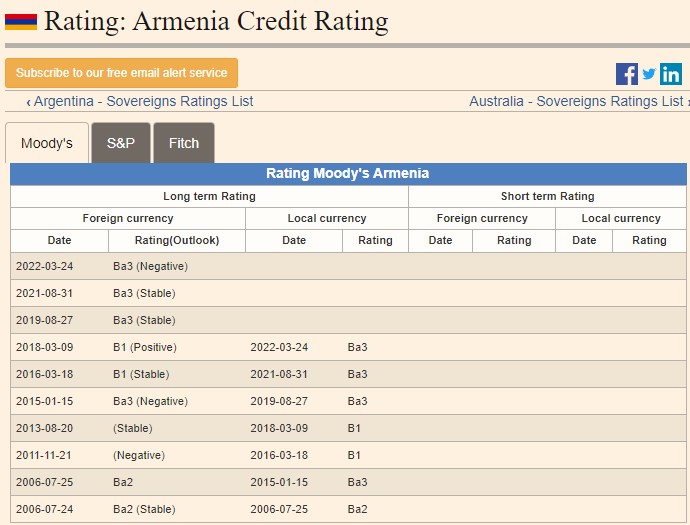690x525 pixels.
Task: Click the Twitter share icon
Action: tap(649, 74)
